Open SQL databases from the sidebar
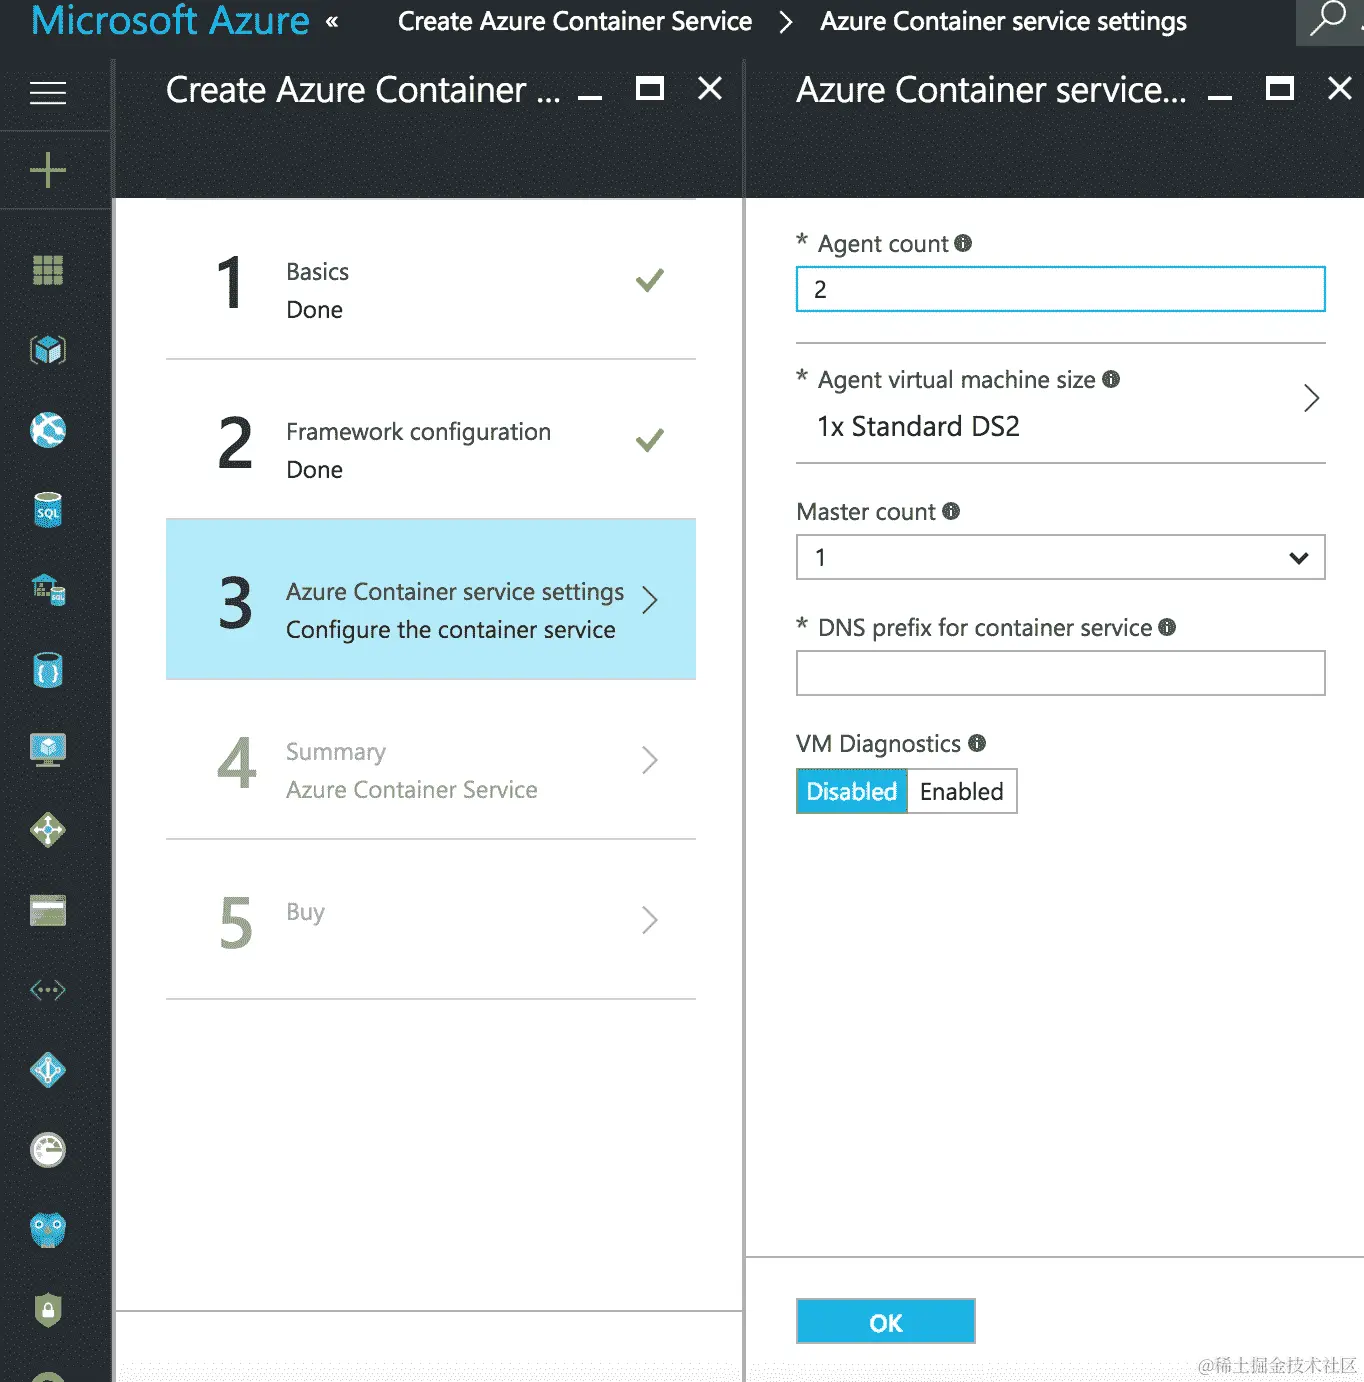Viewport: 1364px width, 1382px height. pyautogui.click(x=46, y=510)
